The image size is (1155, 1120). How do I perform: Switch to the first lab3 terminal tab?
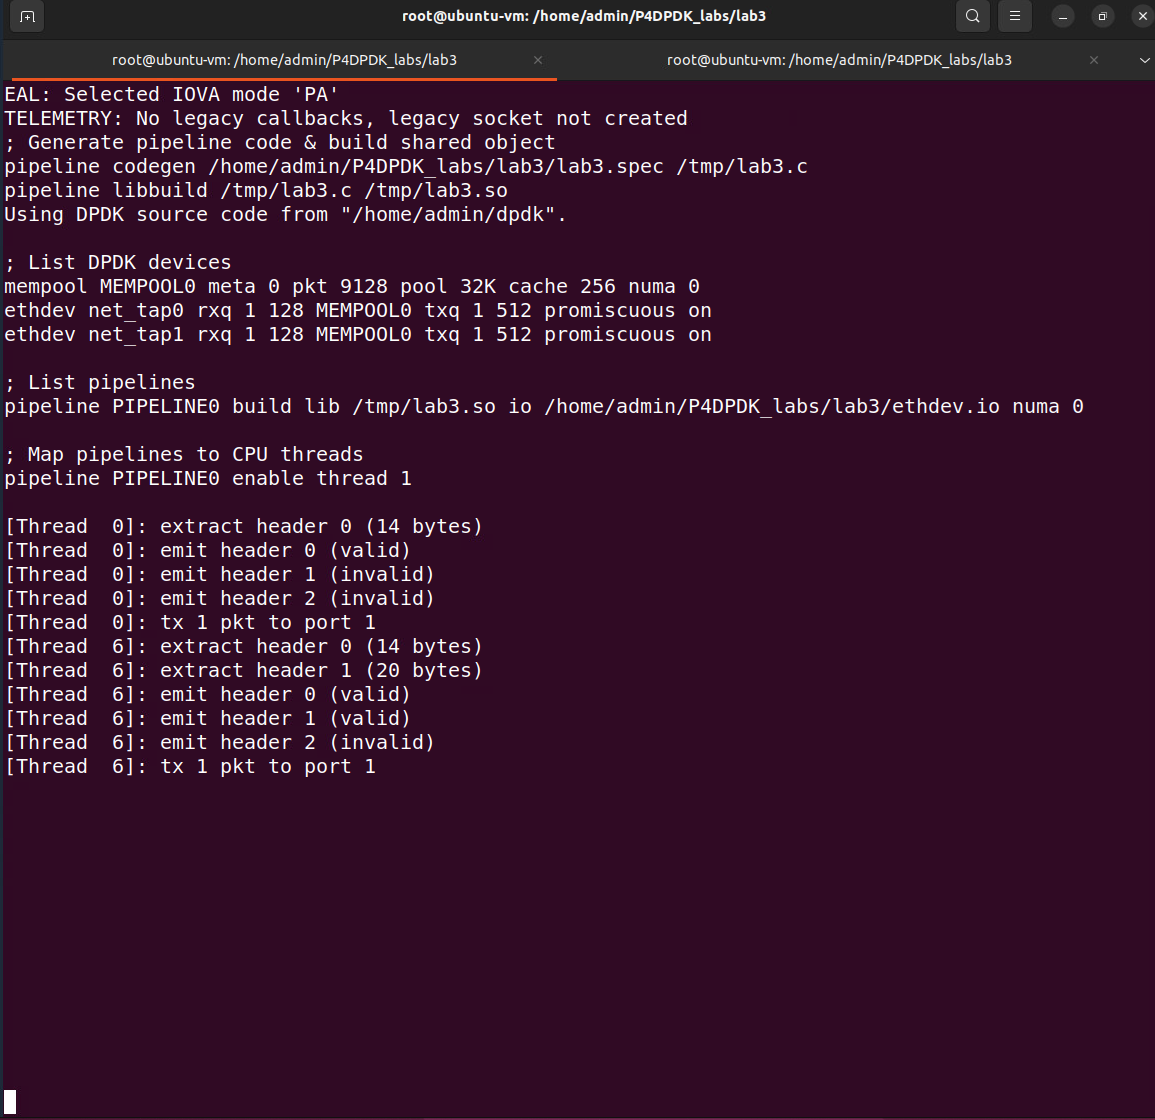tap(284, 60)
